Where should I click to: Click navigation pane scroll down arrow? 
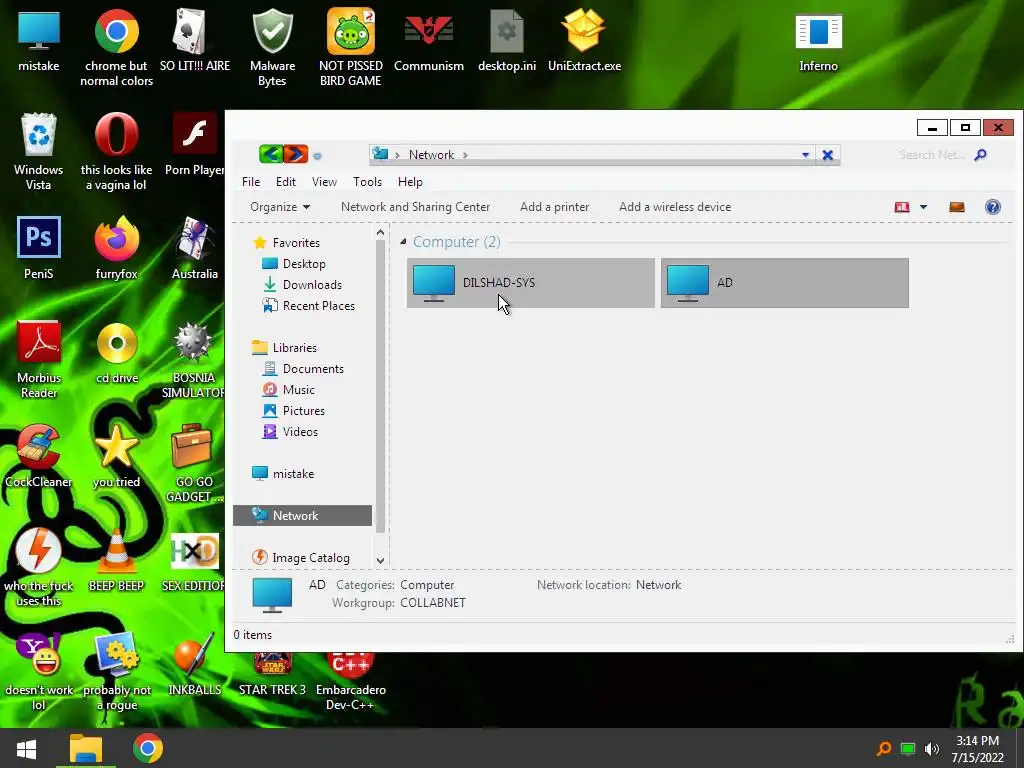pos(380,560)
